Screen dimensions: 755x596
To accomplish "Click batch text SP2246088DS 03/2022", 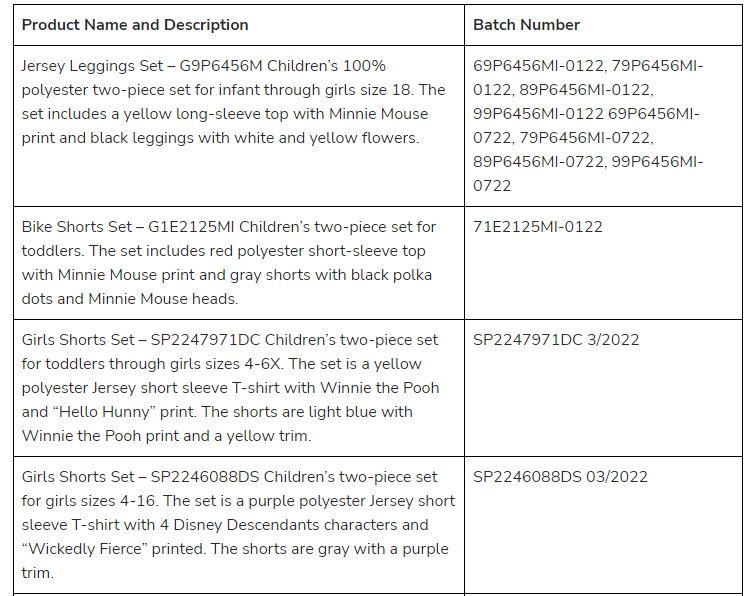I will pyautogui.click(x=560, y=477).
